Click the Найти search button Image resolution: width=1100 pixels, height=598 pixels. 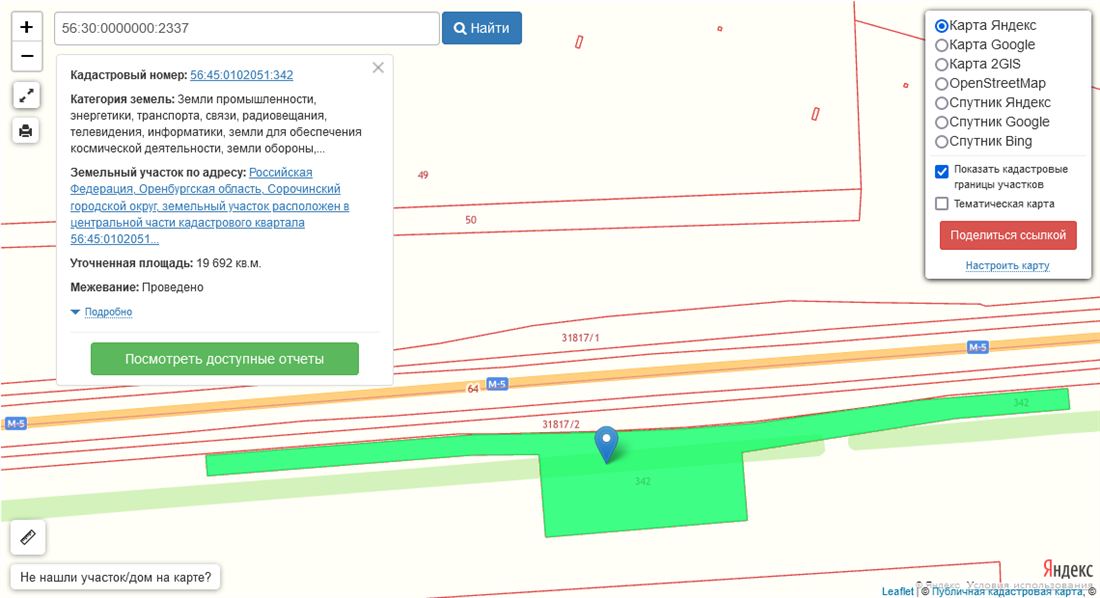481,28
